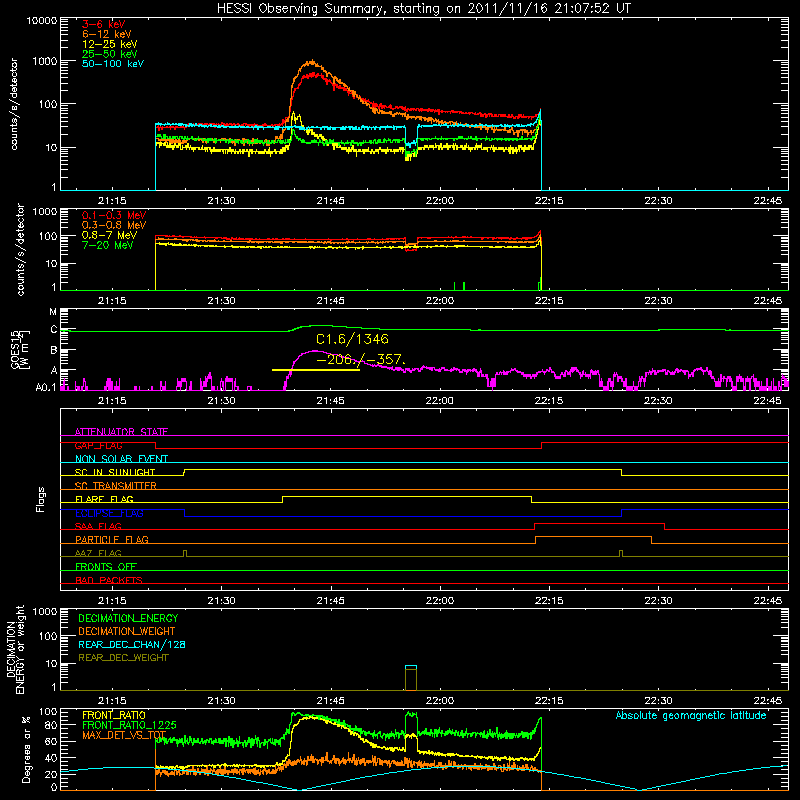Select the DECIMATION_ENERGY legend label
The image size is (800, 800).
pyautogui.click(x=128, y=618)
